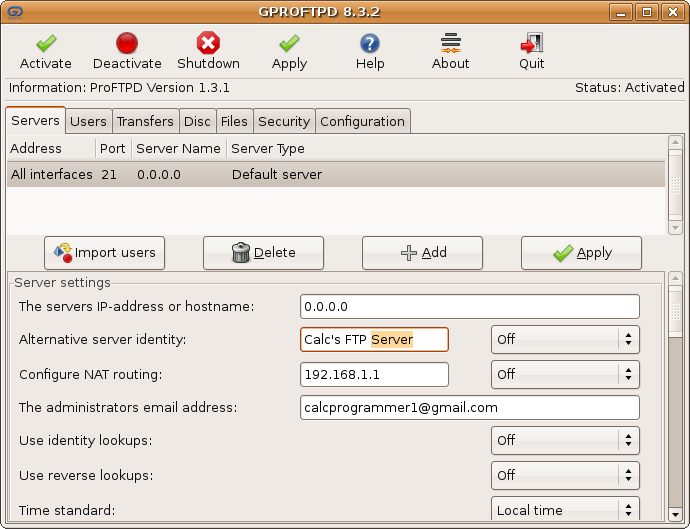Viewport: 690px width, 529px height.
Task: Click the Add server button
Action: point(422,253)
